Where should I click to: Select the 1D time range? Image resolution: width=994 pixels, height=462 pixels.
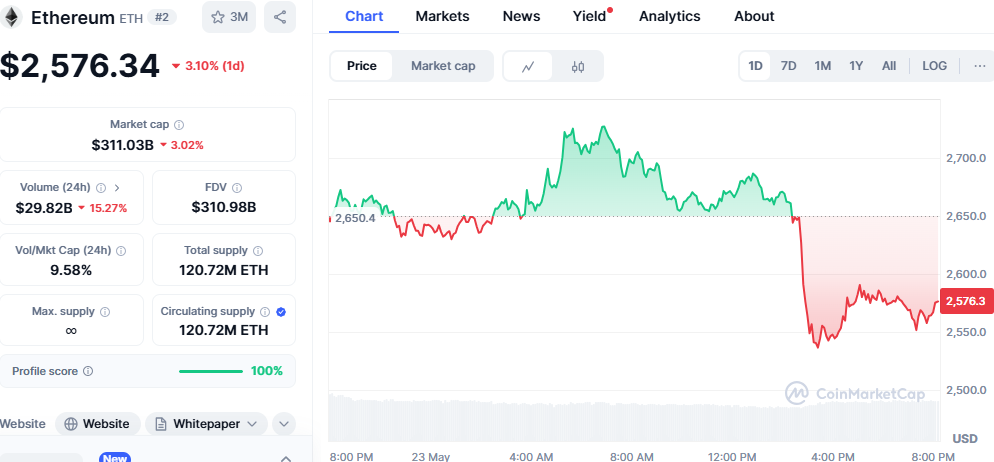755,66
